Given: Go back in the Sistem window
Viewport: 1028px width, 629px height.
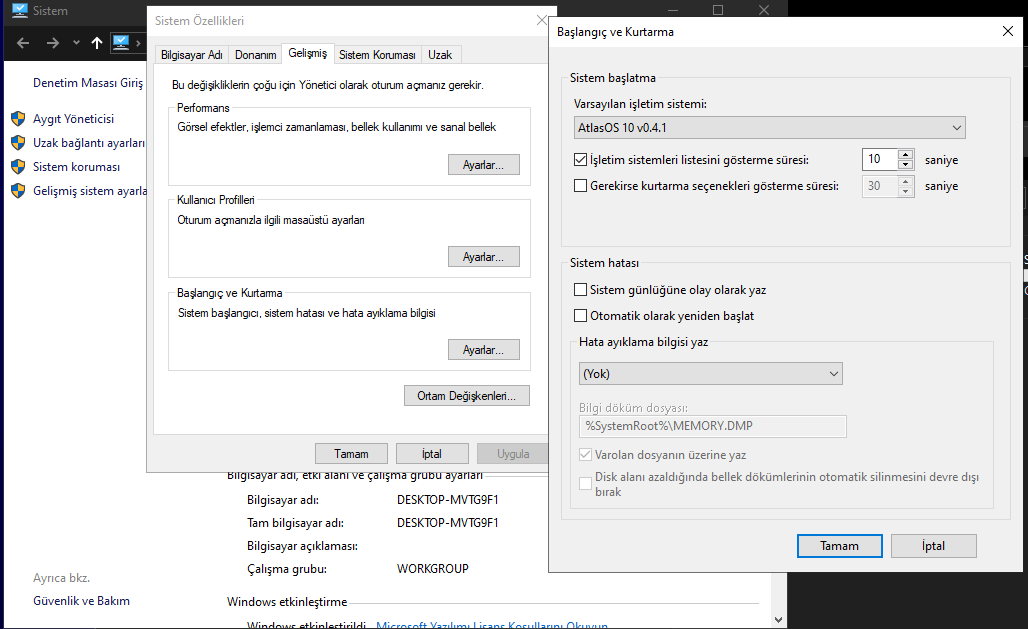Looking at the screenshot, I should (23, 43).
